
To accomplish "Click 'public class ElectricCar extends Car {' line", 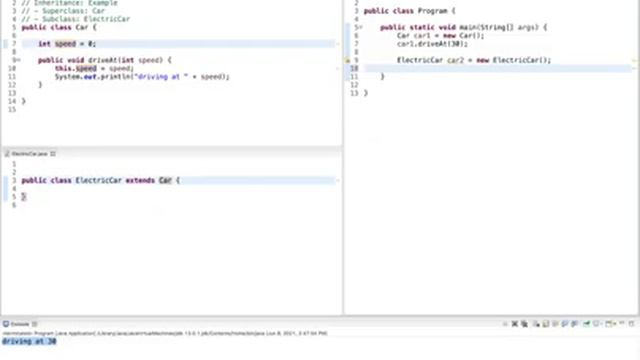I will (x=100, y=180).
